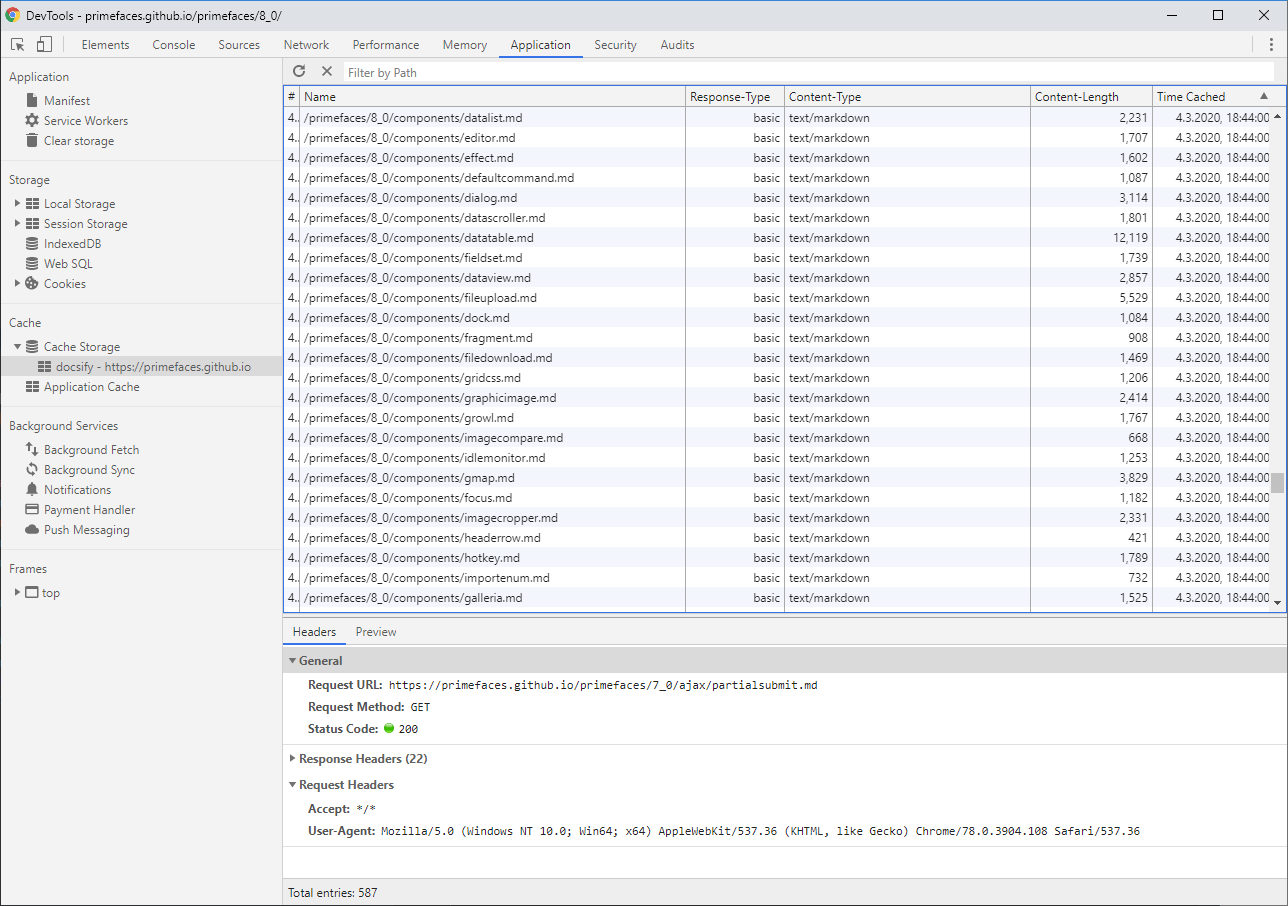Click the Notifications bell icon
1288x906 pixels.
pos(32,490)
